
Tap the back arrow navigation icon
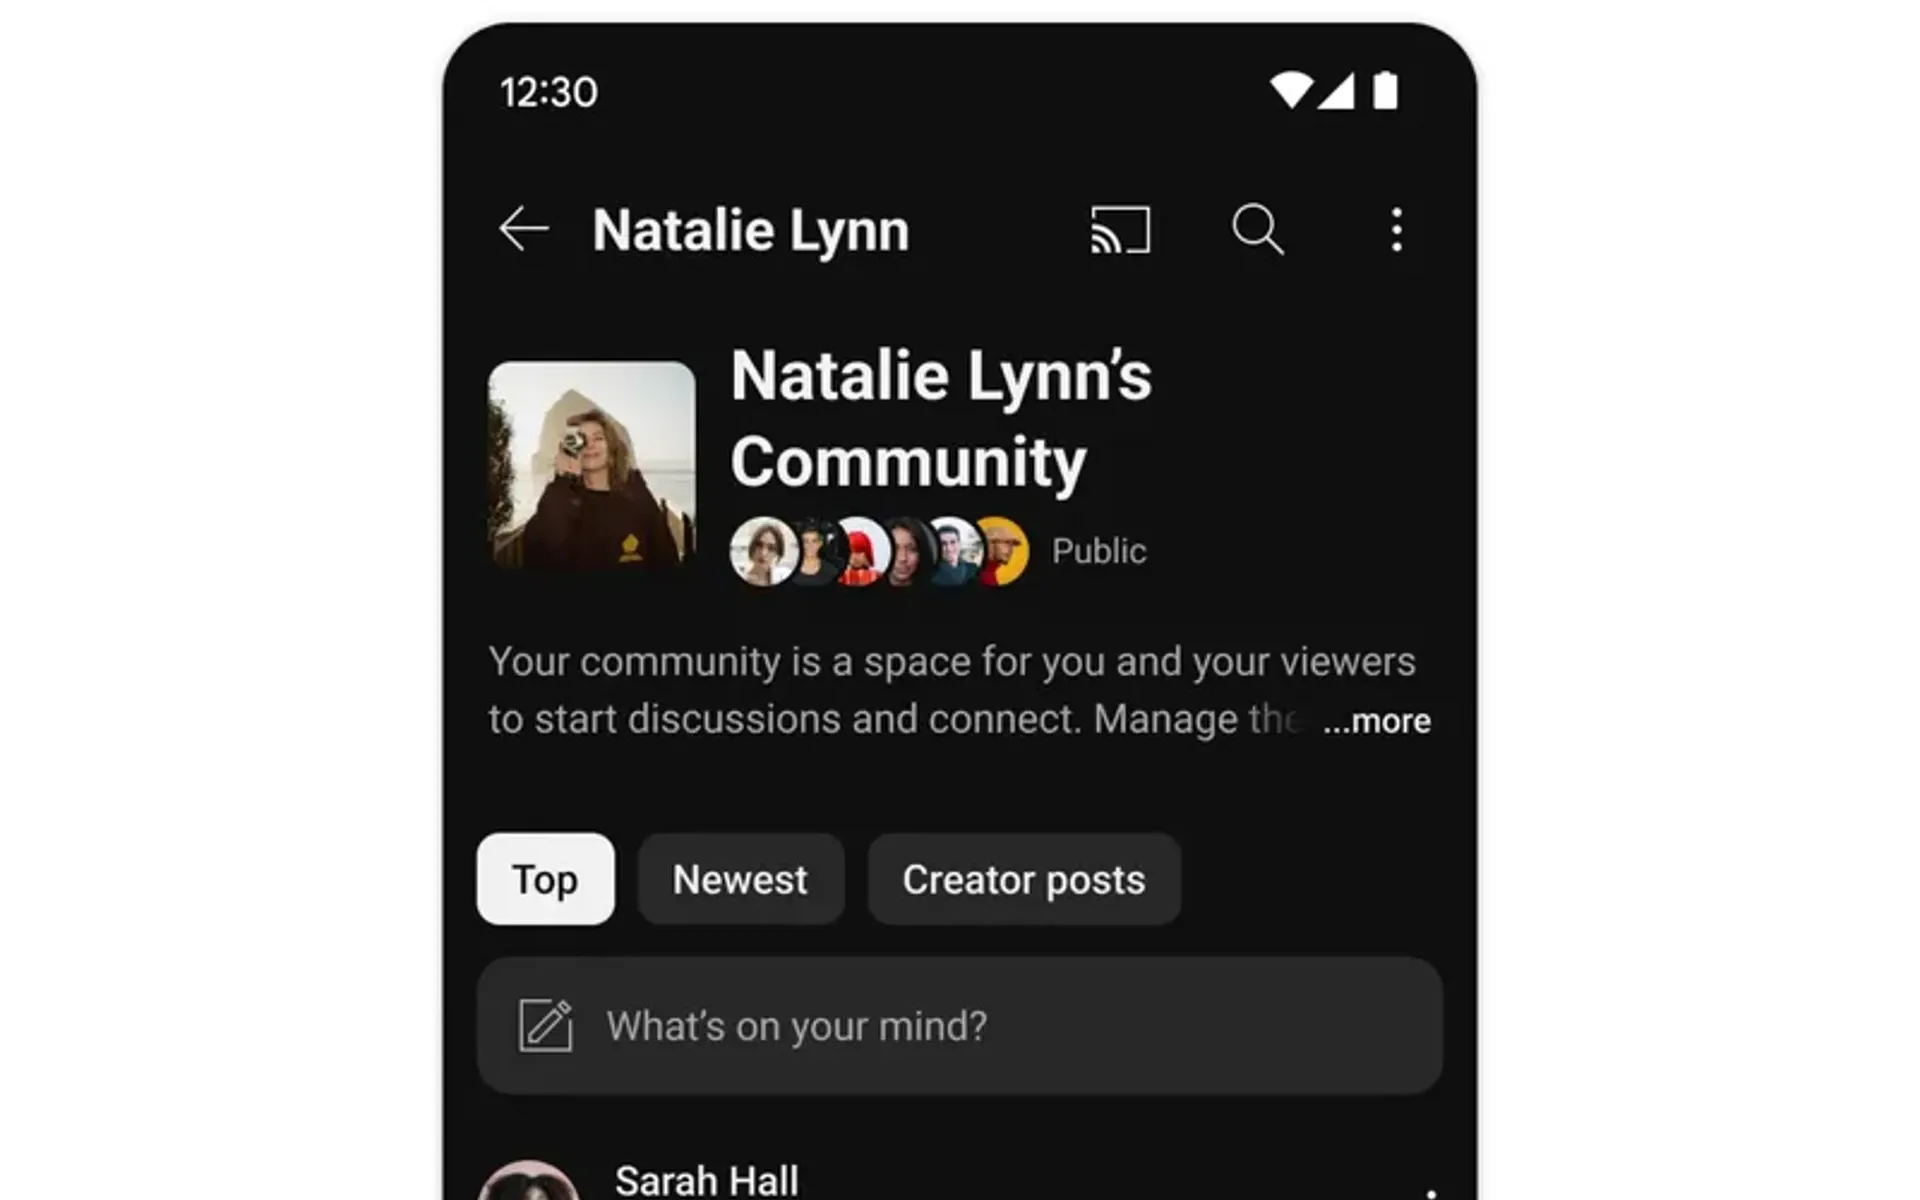[523, 229]
